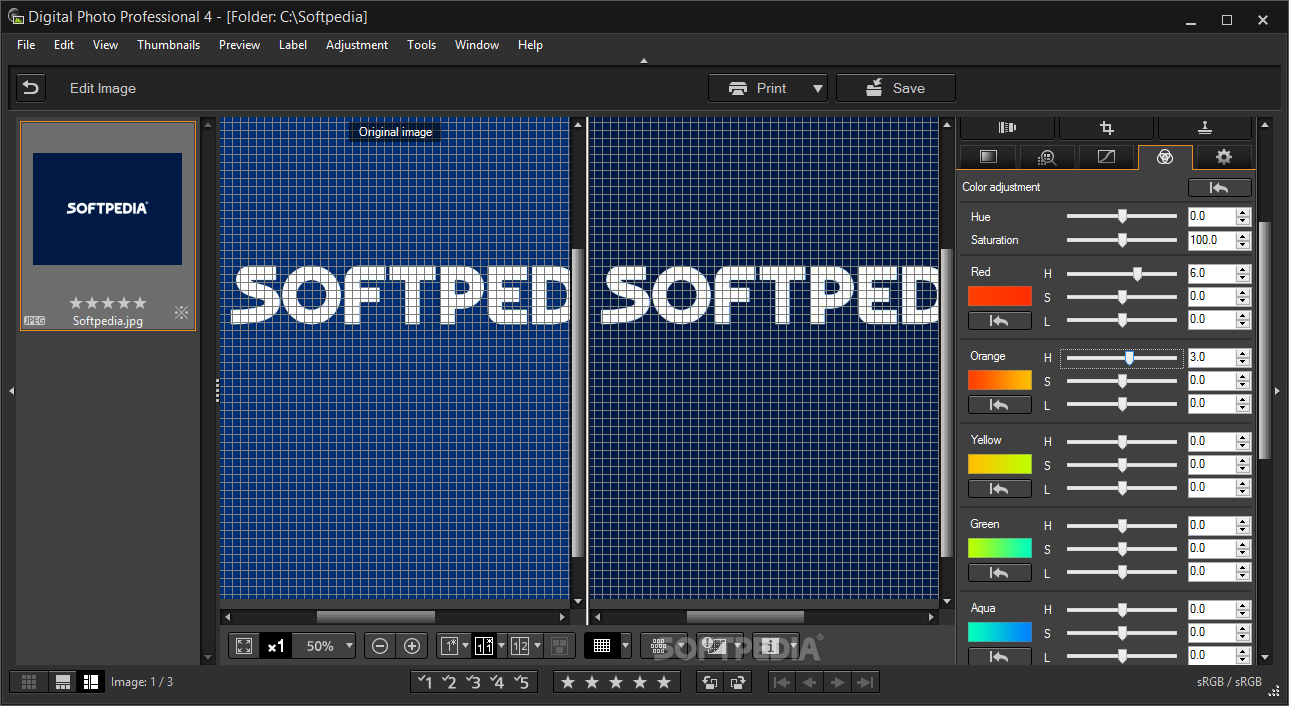Screen dimensions: 1289x706
Task: Apply check mark 5 to image
Action: 522,682
